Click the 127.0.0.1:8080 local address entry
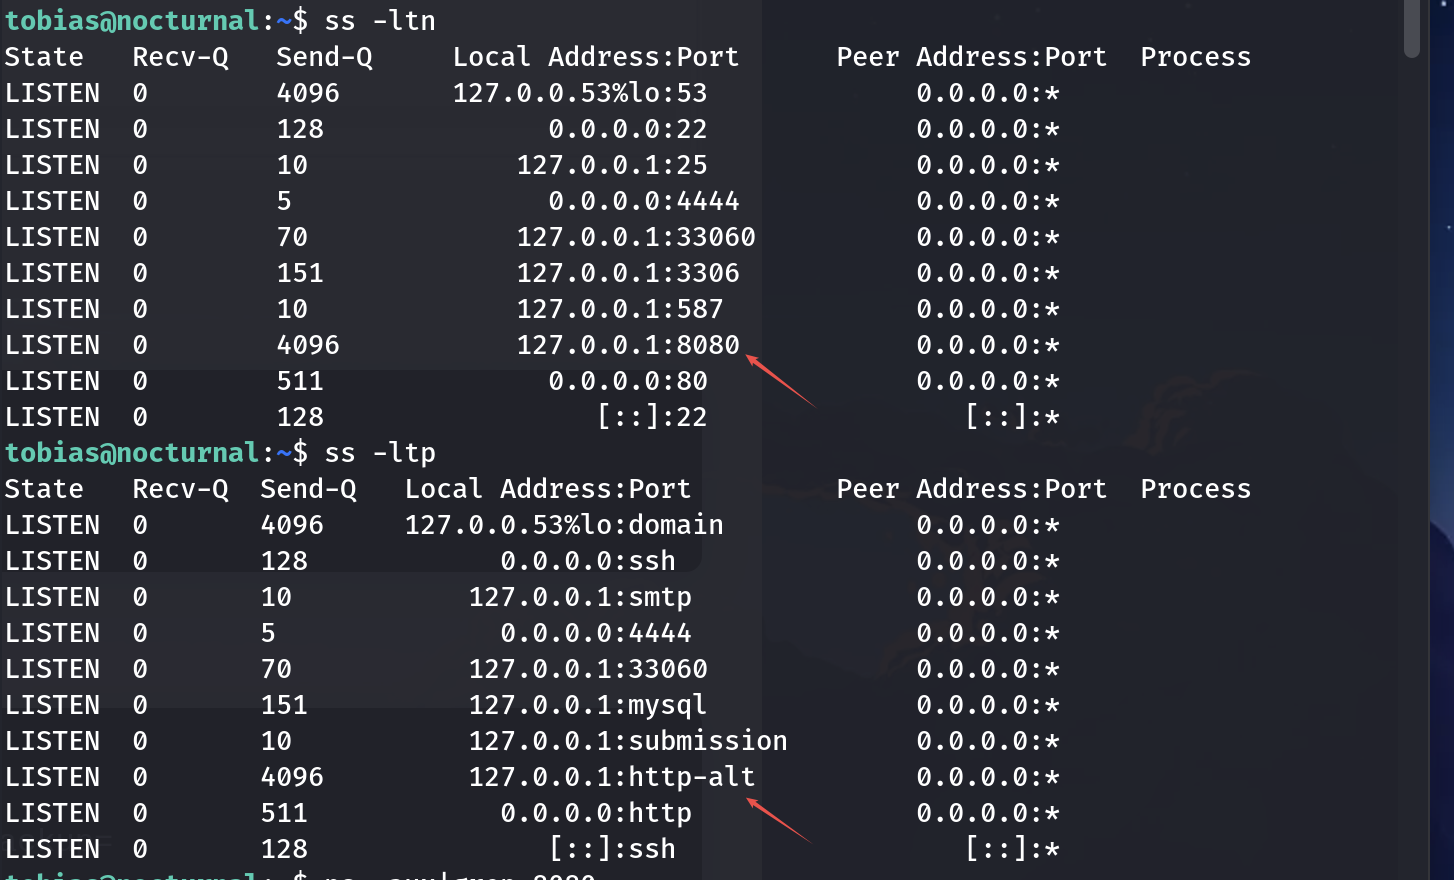The image size is (1454, 880). 628,345
